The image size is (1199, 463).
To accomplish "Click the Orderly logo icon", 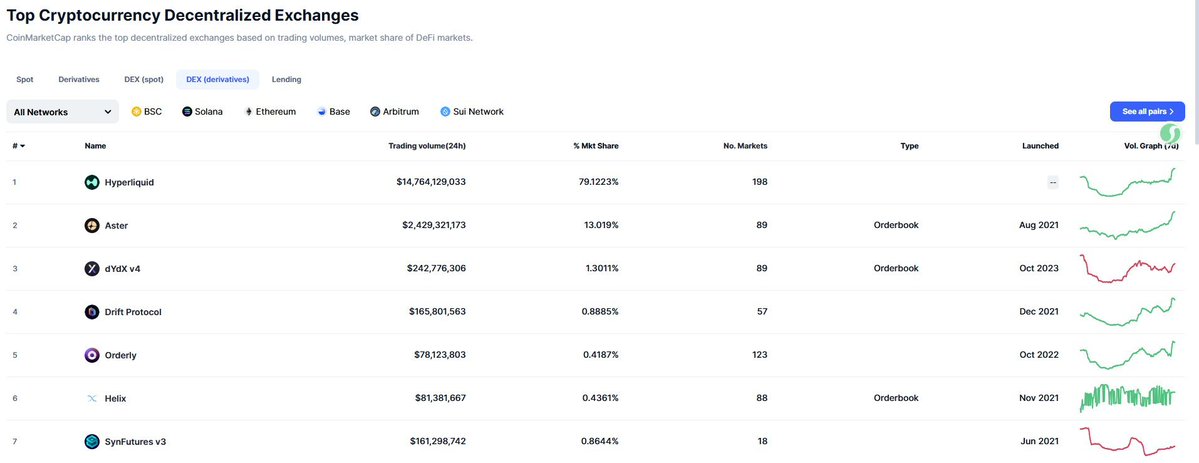I will [92, 355].
